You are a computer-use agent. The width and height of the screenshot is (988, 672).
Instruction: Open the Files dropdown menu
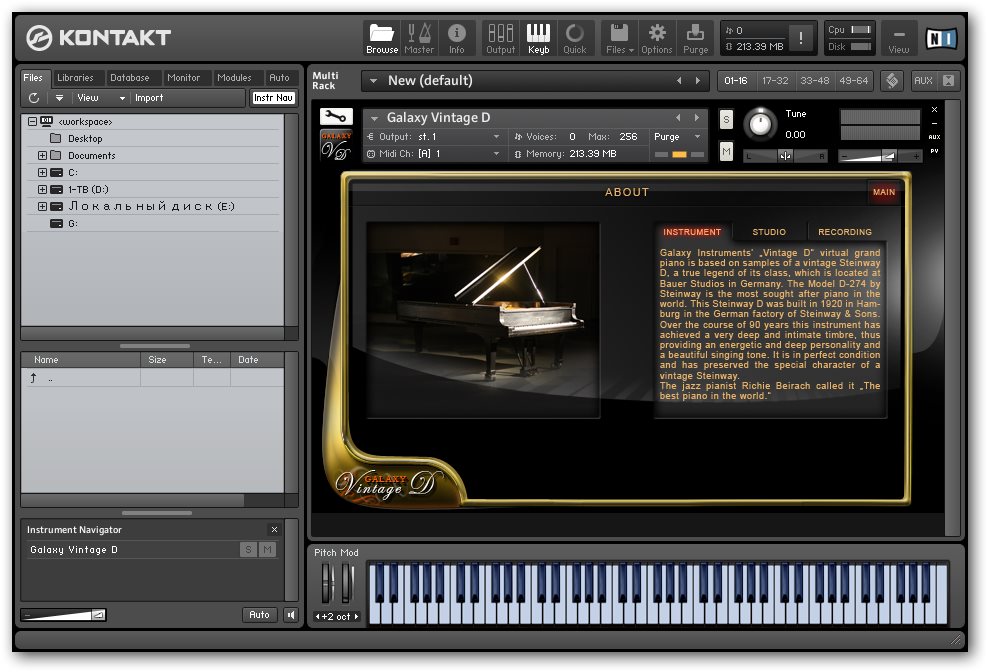tap(620, 38)
